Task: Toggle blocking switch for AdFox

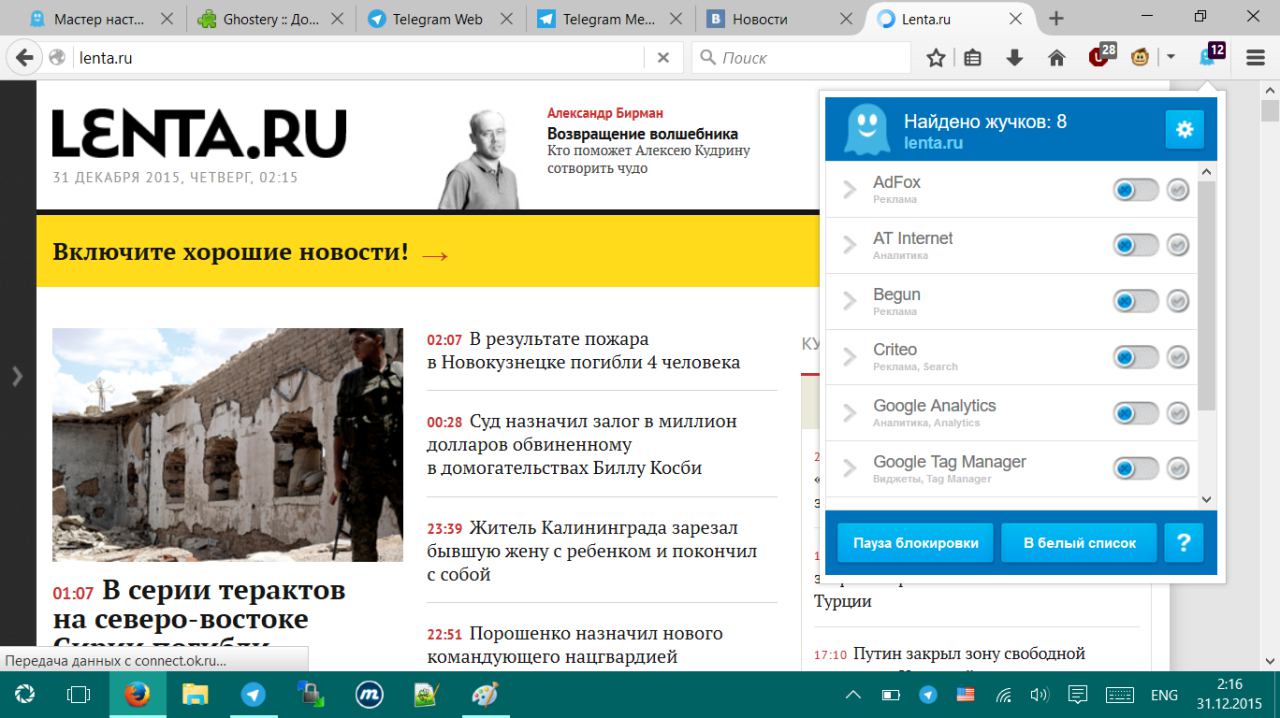Action: click(x=1136, y=189)
